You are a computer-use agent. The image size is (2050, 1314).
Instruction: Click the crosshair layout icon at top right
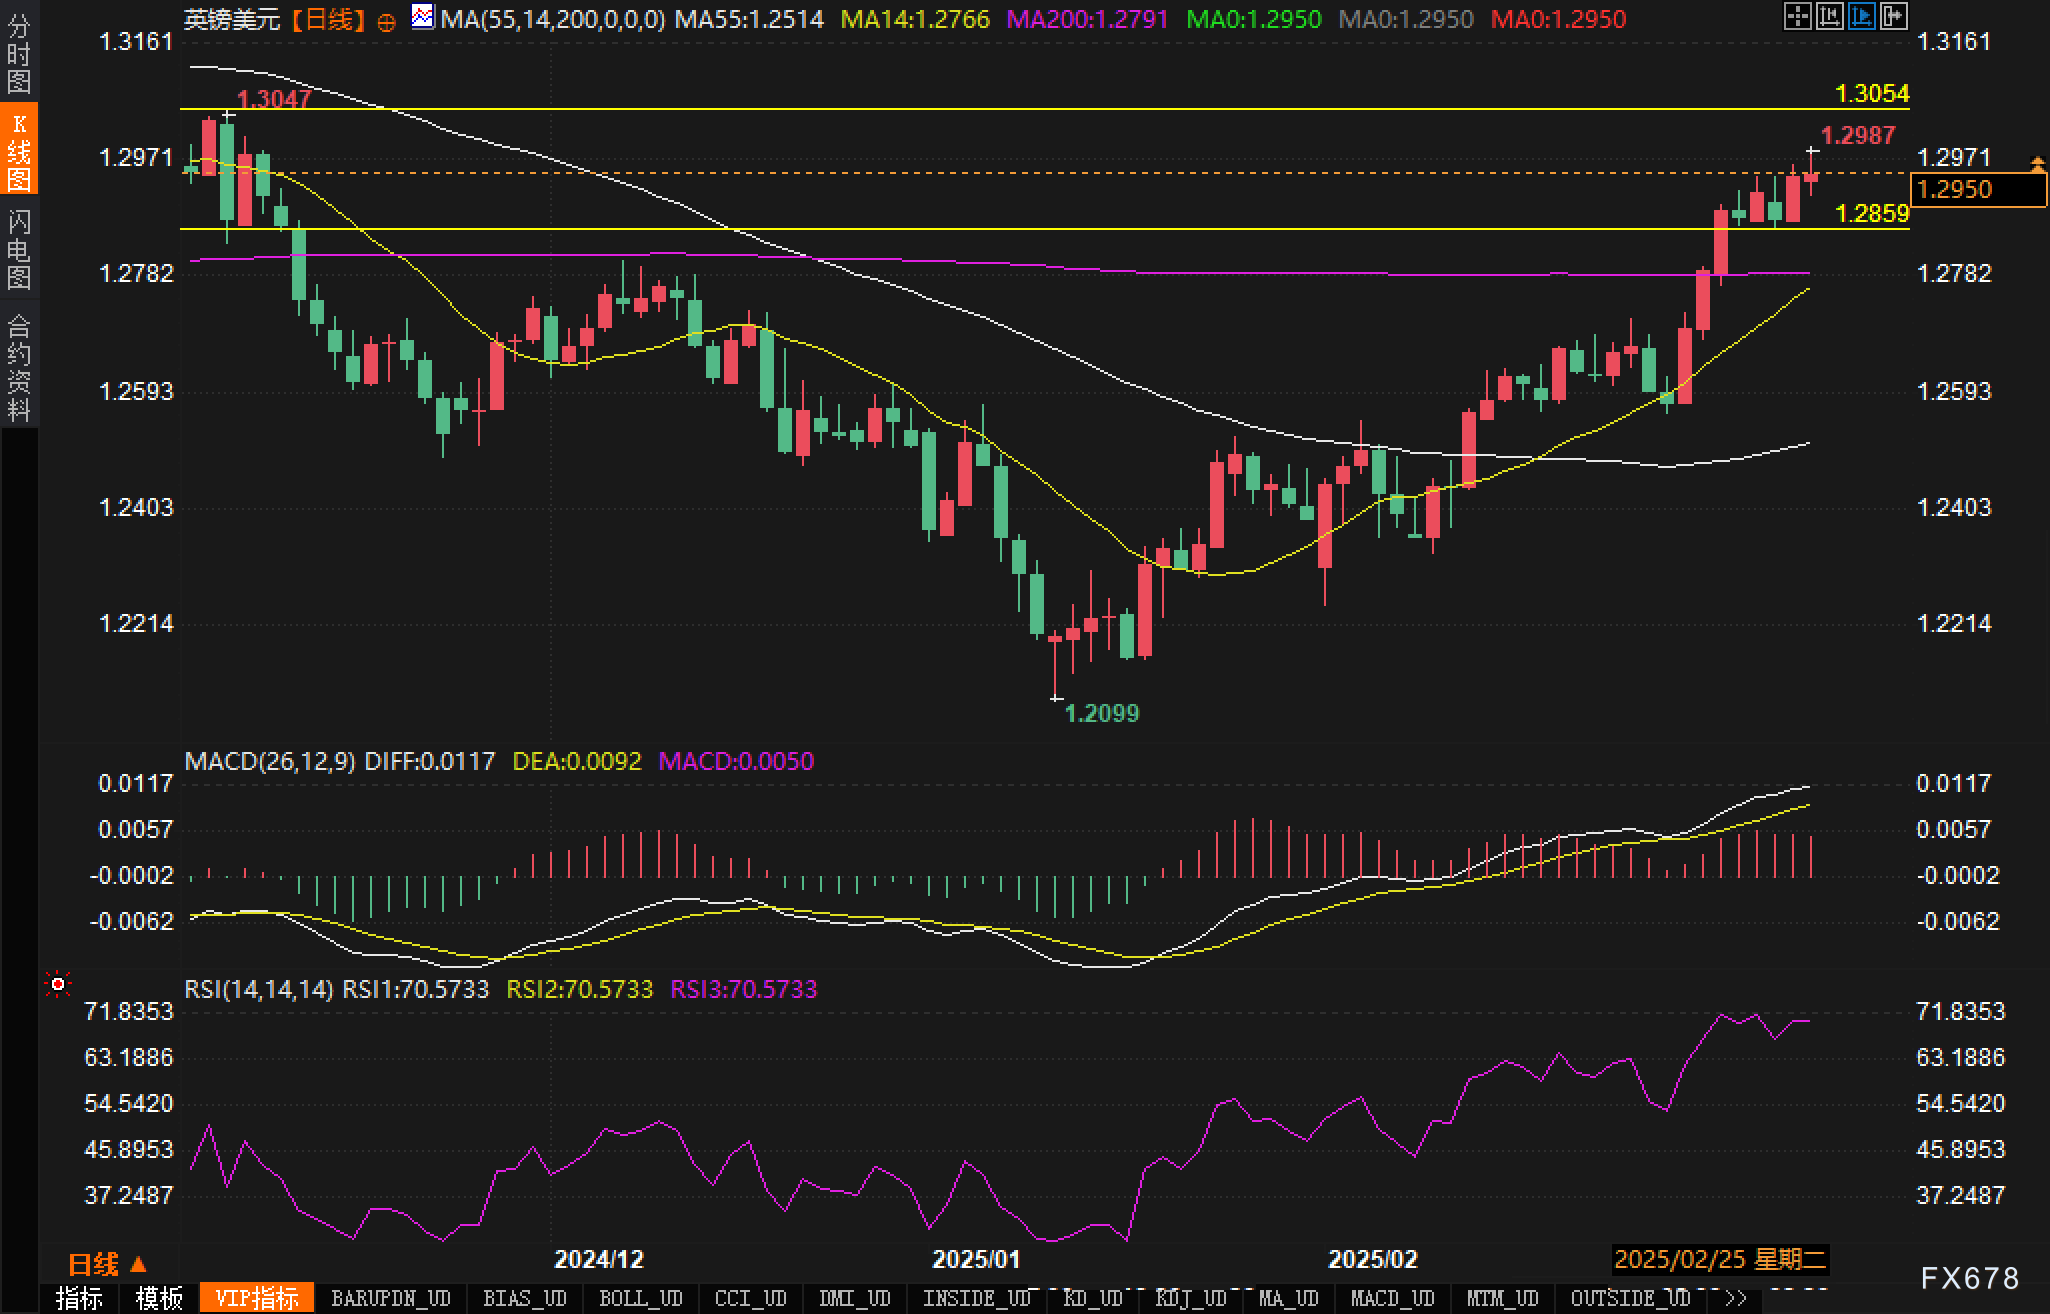pyautogui.click(x=1798, y=16)
